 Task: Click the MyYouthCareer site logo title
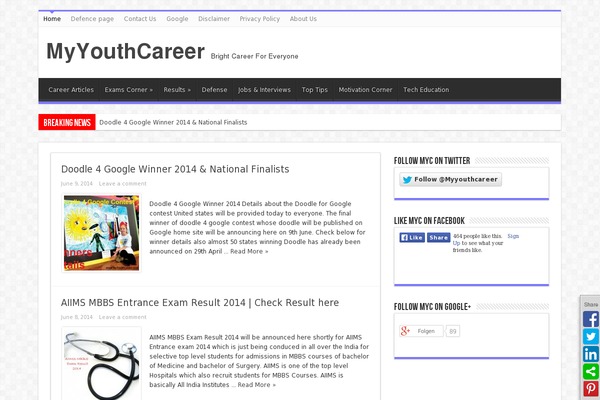click(126, 51)
